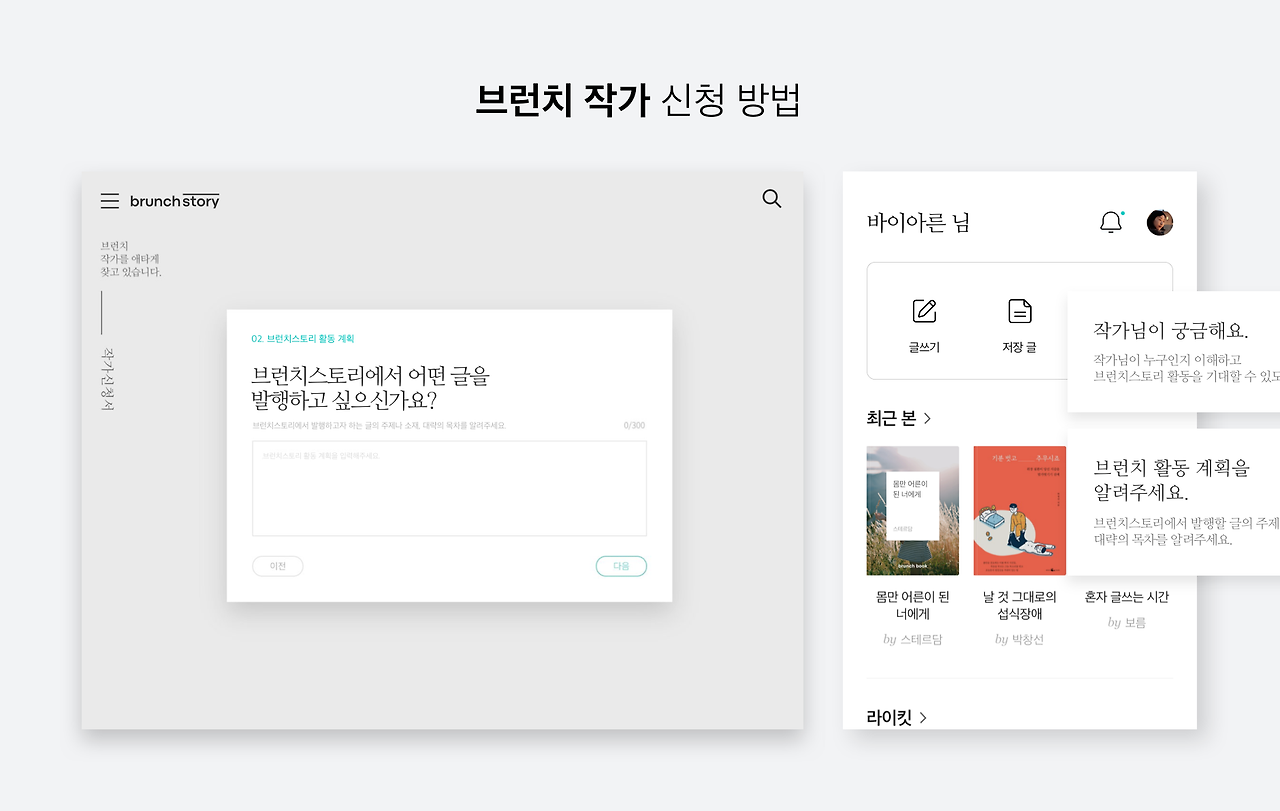
Task: Click the author link by 박창선
Action: tap(1019, 640)
